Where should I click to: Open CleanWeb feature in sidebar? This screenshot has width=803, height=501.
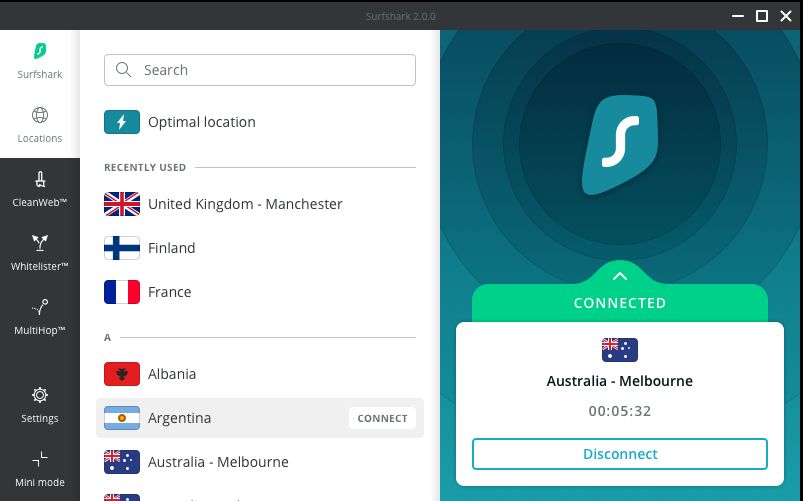39,190
